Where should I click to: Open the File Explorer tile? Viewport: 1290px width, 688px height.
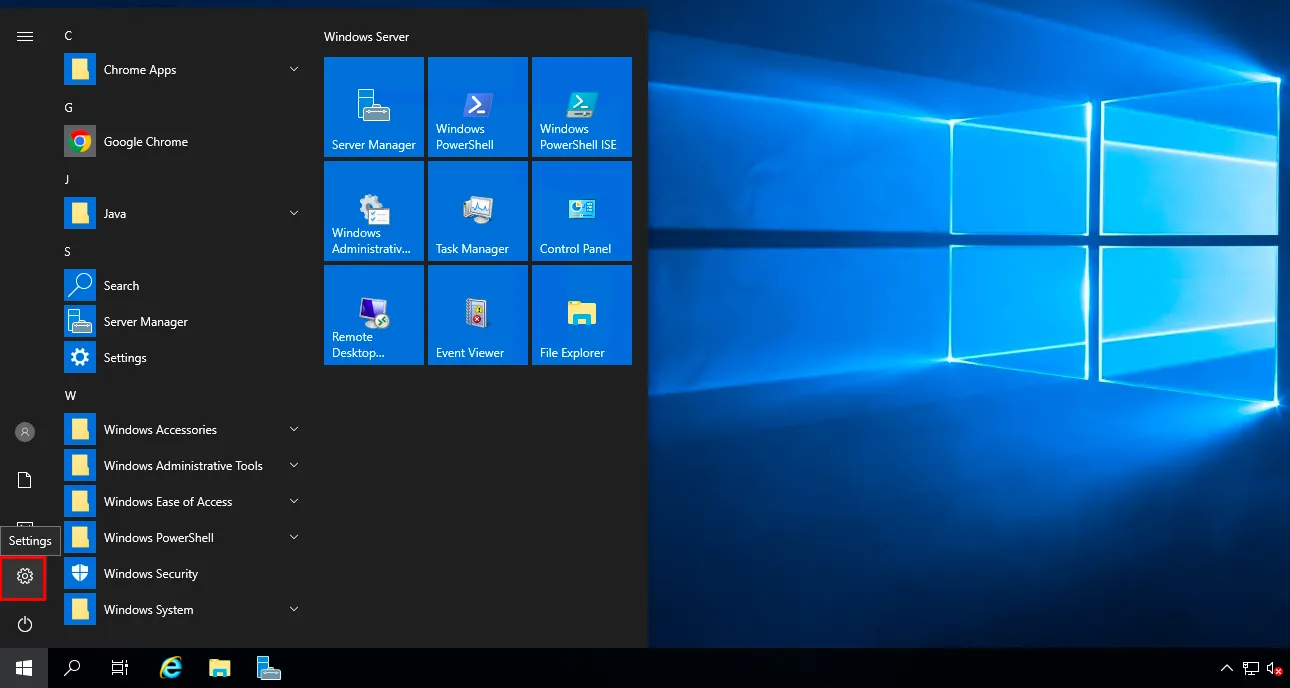pos(581,315)
